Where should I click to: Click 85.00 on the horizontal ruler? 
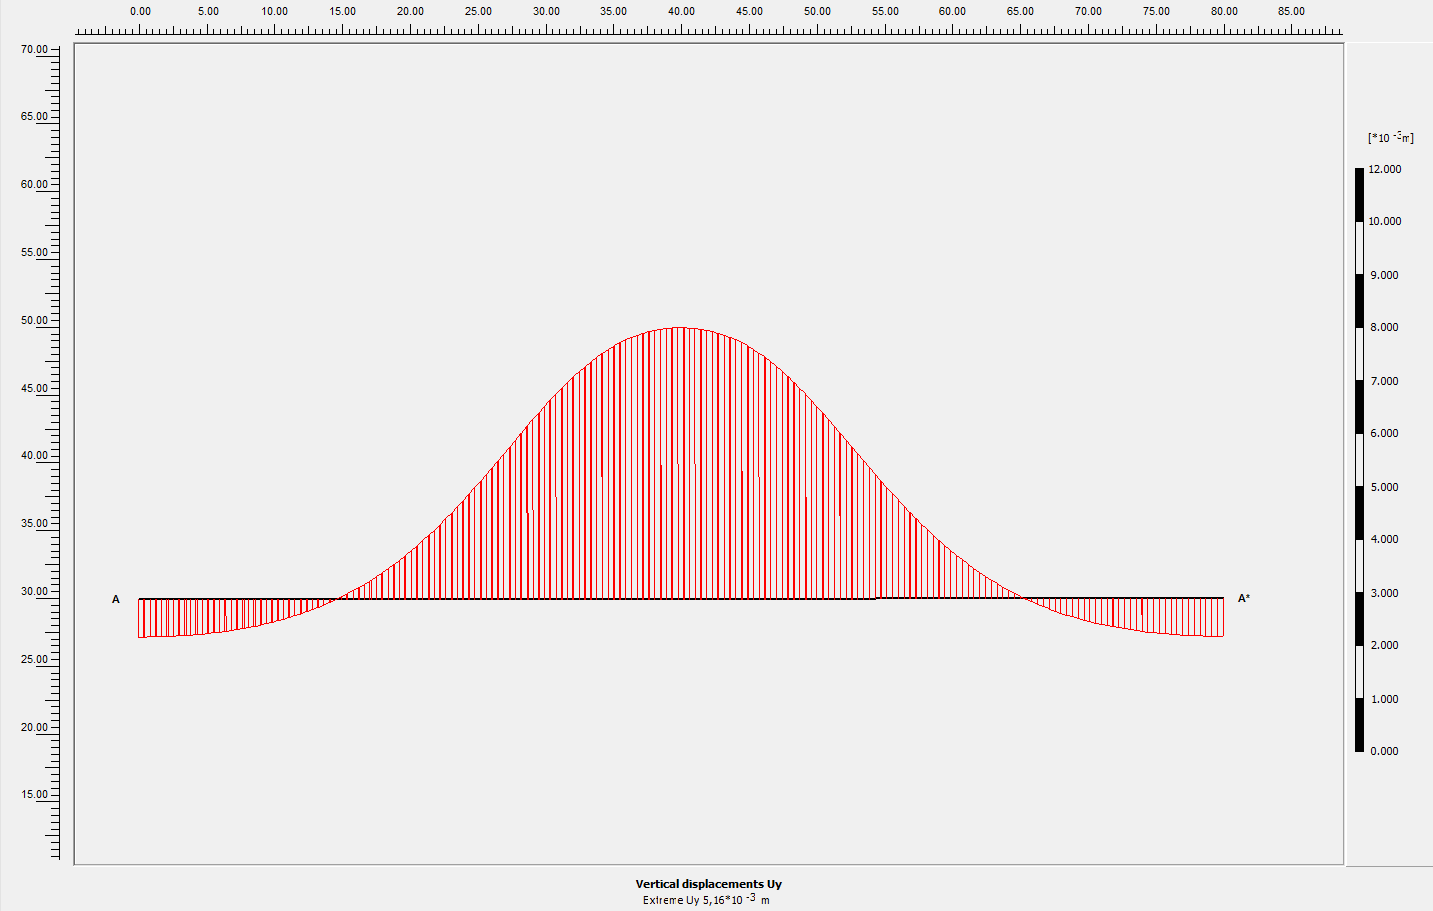point(1291,11)
